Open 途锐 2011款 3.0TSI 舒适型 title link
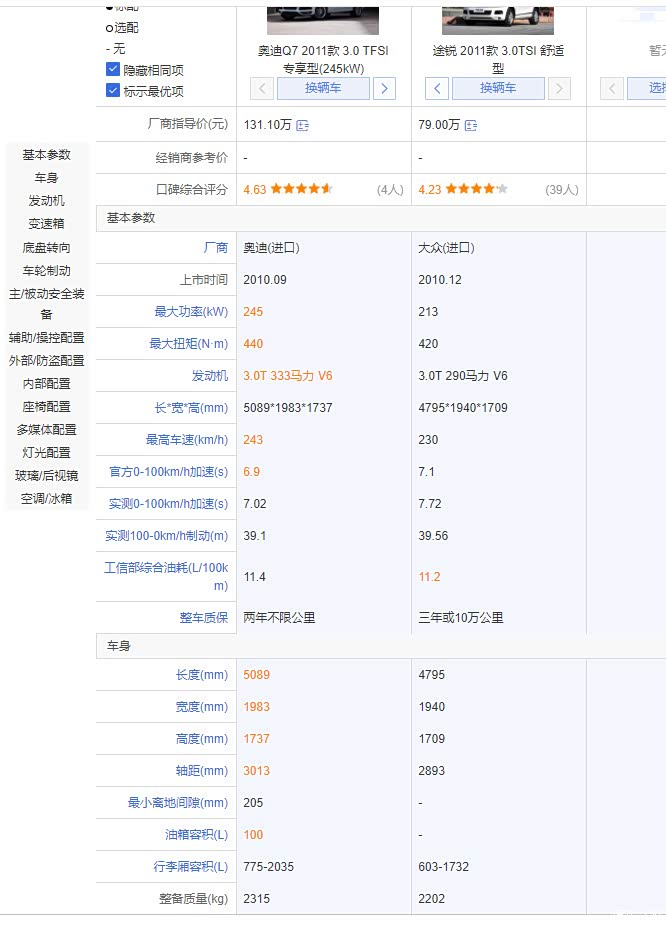The width and height of the screenshot is (666, 926). coord(498,60)
